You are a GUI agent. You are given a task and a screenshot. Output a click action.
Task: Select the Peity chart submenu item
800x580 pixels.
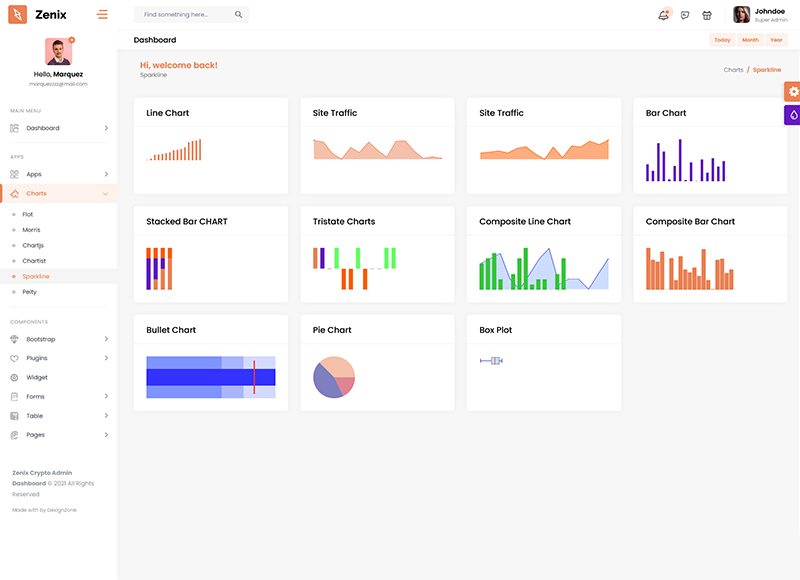[30, 292]
